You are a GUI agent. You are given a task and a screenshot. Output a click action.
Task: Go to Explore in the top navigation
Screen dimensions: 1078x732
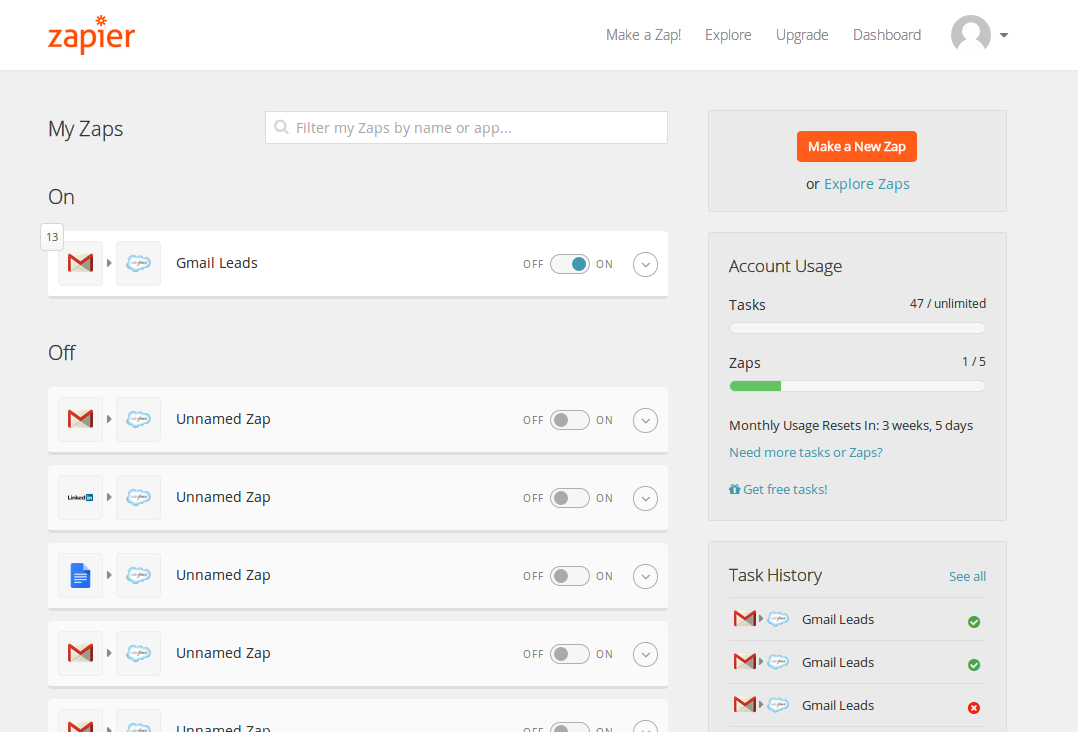point(728,35)
